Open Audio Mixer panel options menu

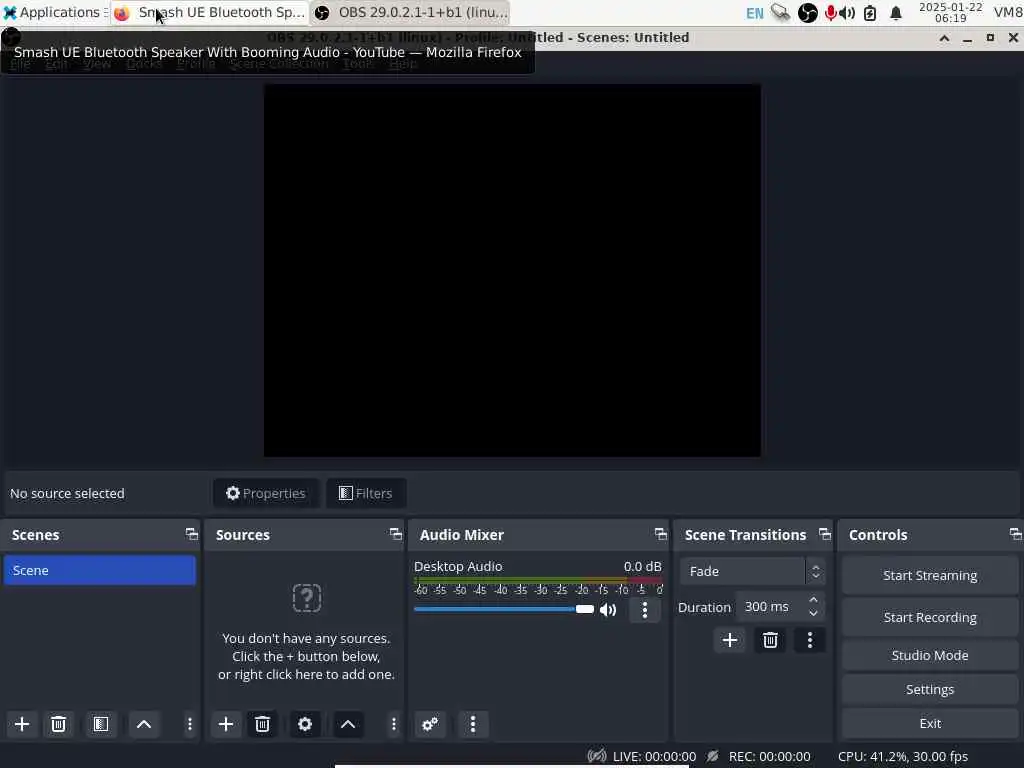(x=473, y=724)
